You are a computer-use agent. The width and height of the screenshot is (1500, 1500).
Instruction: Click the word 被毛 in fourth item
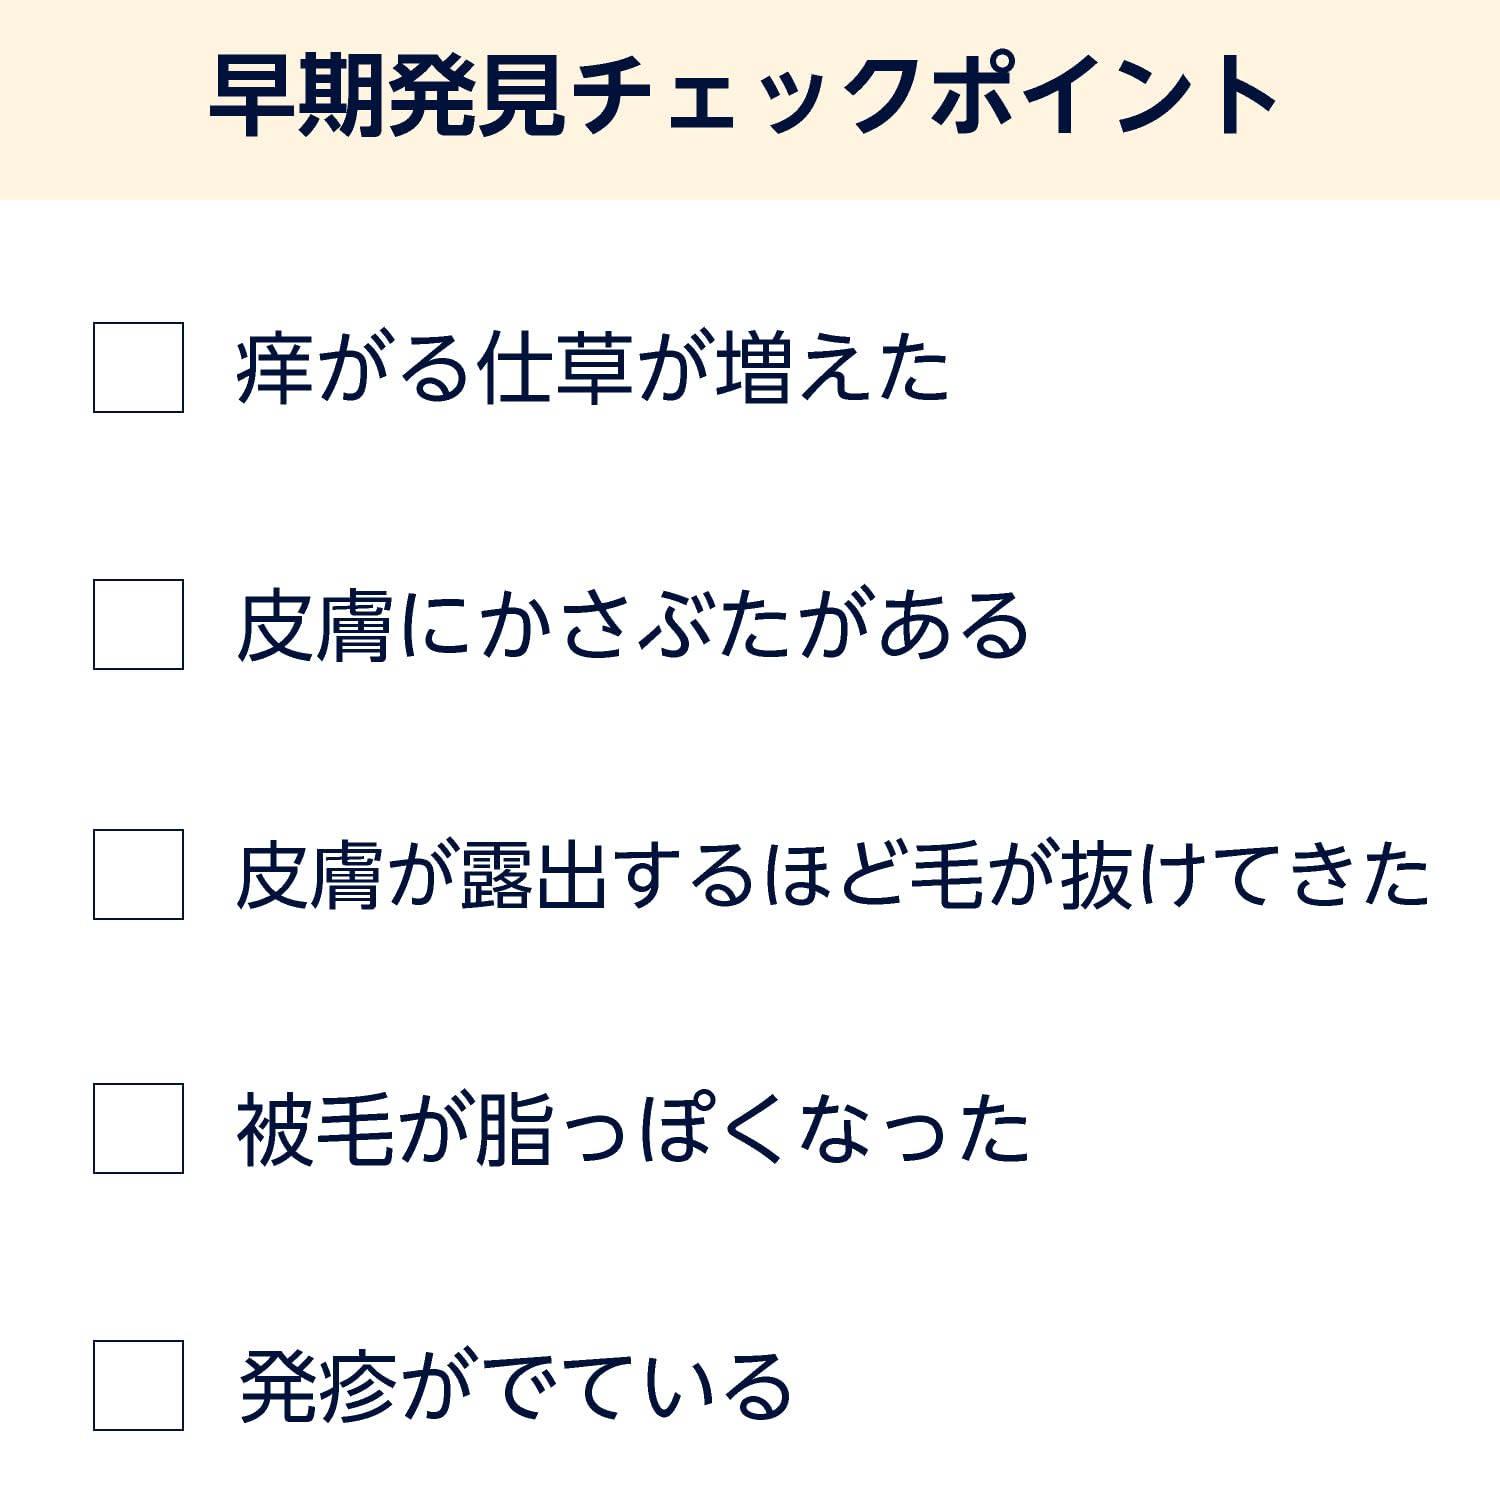point(314,1129)
